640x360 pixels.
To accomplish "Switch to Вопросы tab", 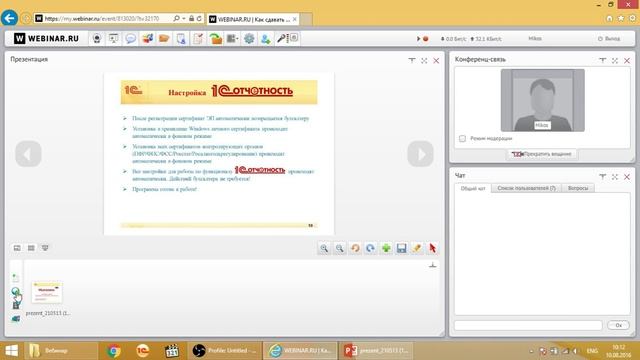I will [x=578, y=188].
